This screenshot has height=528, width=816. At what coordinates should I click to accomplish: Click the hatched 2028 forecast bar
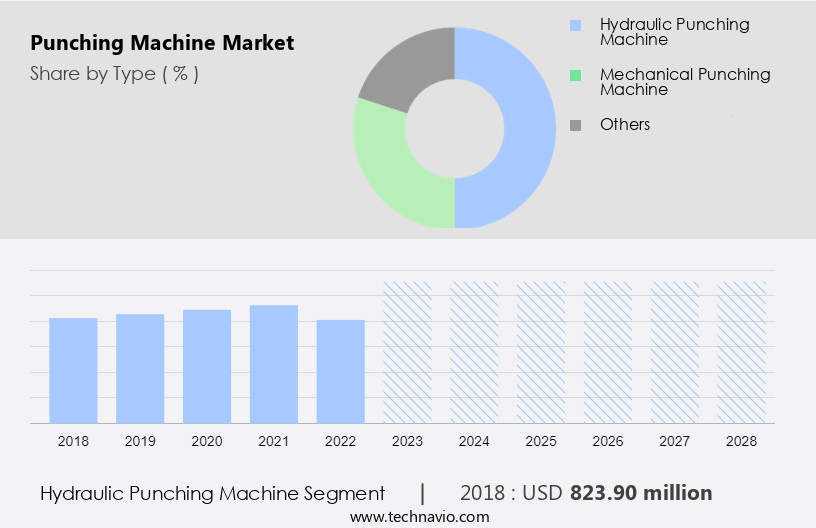(742, 352)
